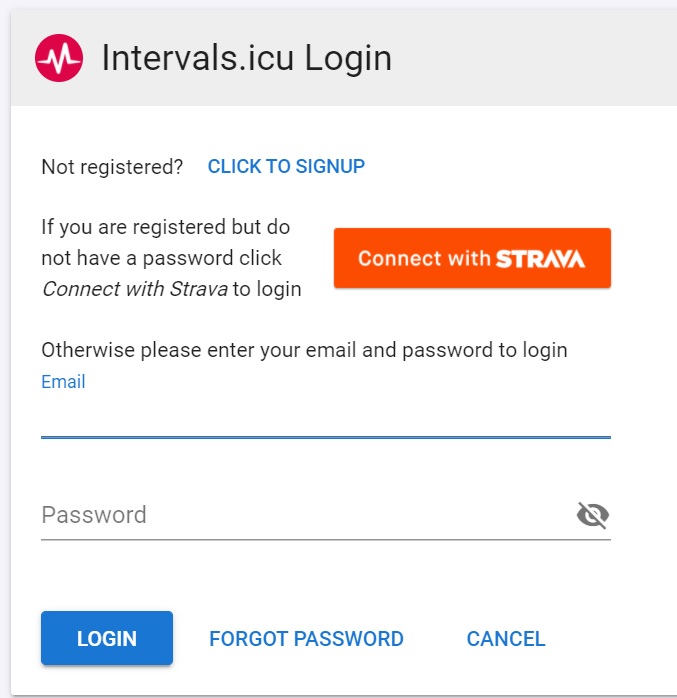Screen dimensions: 677x698
Task: Click the "If you are registered" paragraph
Action: [165, 227]
